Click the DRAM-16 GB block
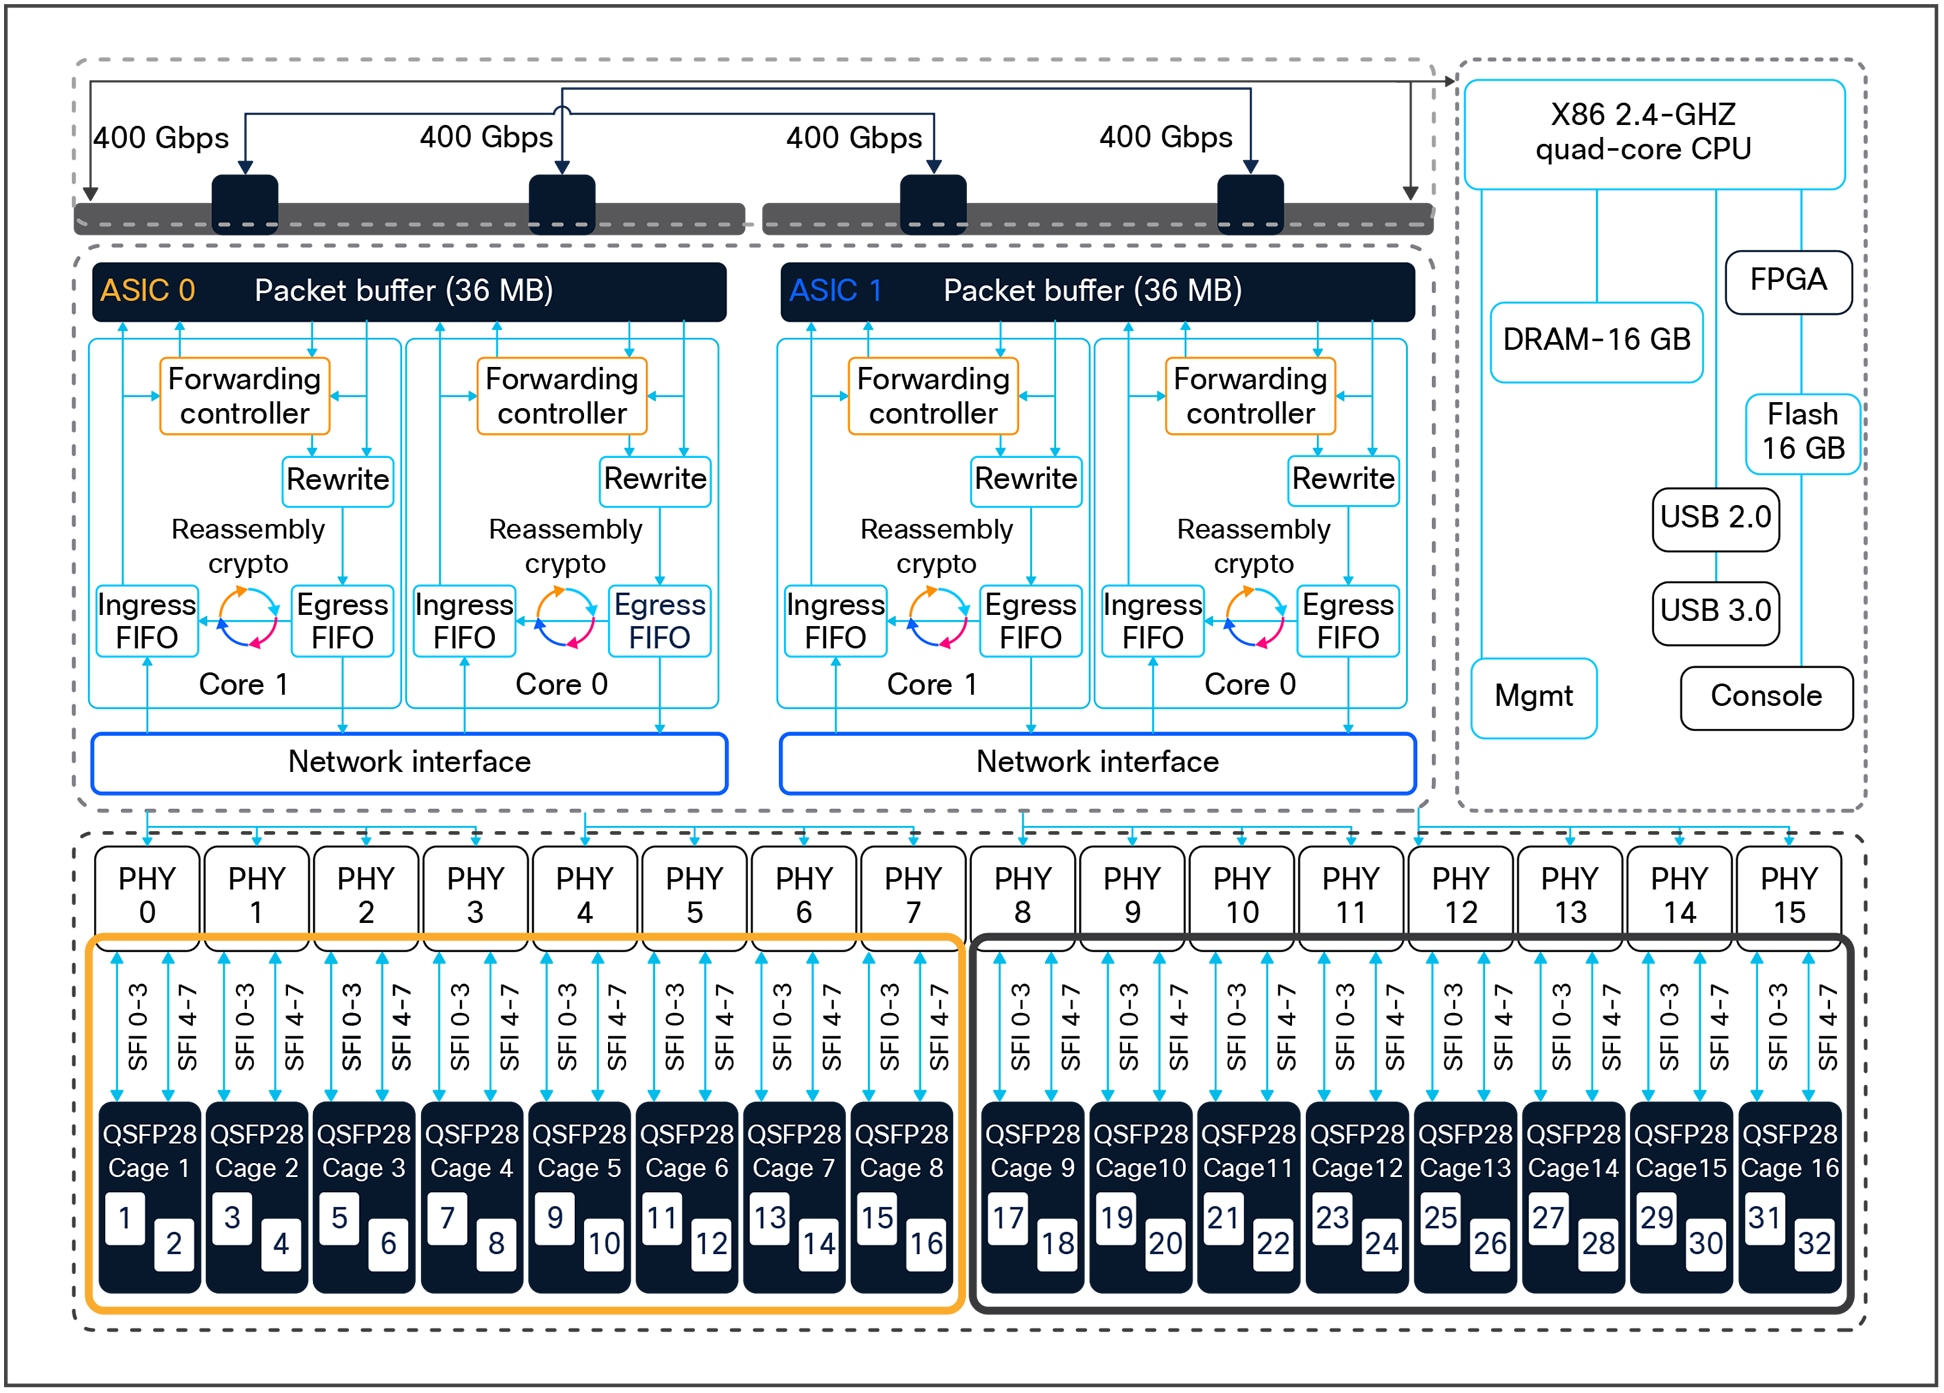The image size is (1944, 1393). (x=1597, y=340)
